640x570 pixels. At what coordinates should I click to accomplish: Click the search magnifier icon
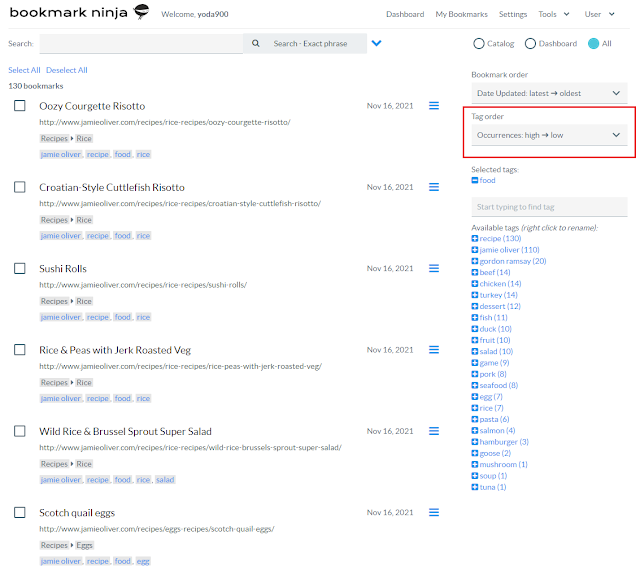tap(256, 43)
